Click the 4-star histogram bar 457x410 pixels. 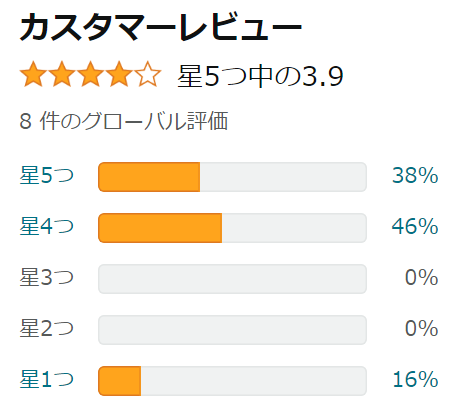click(232, 228)
